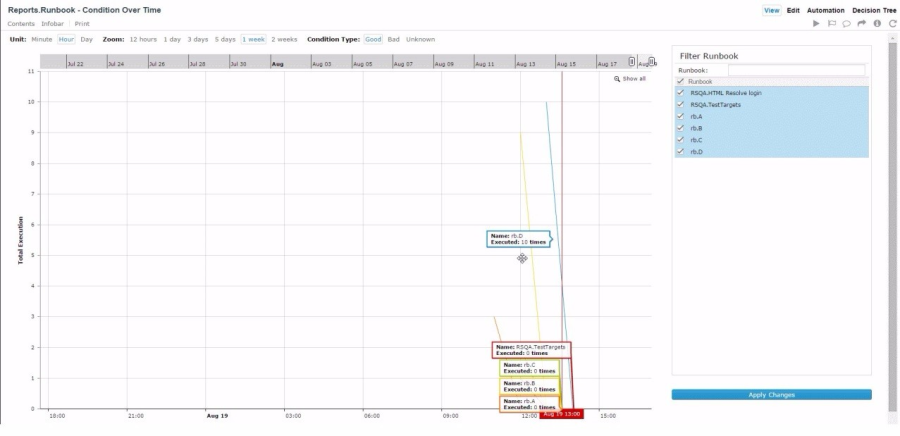This screenshot has height=436, width=900.
Task: Click the Apply Changes button
Action: point(771,395)
